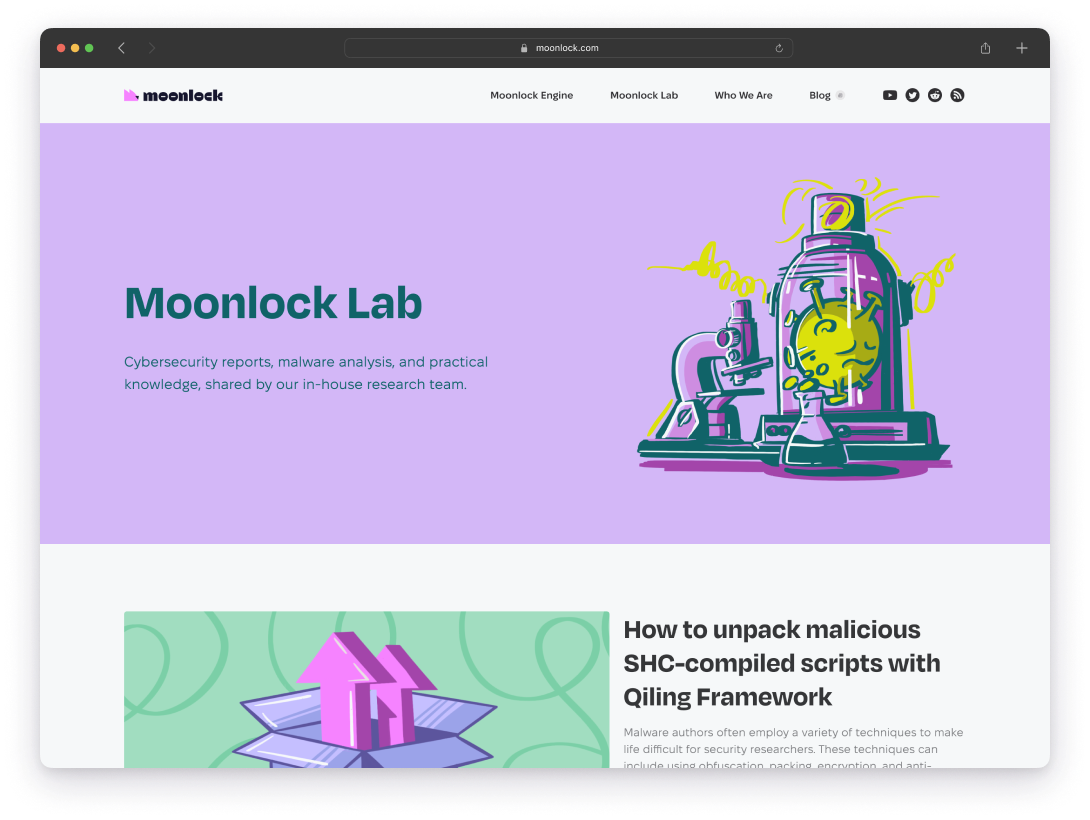Viewport: 1090px width, 820px height.
Task: Select the Who We Are navigation item
Action: [743, 95]
